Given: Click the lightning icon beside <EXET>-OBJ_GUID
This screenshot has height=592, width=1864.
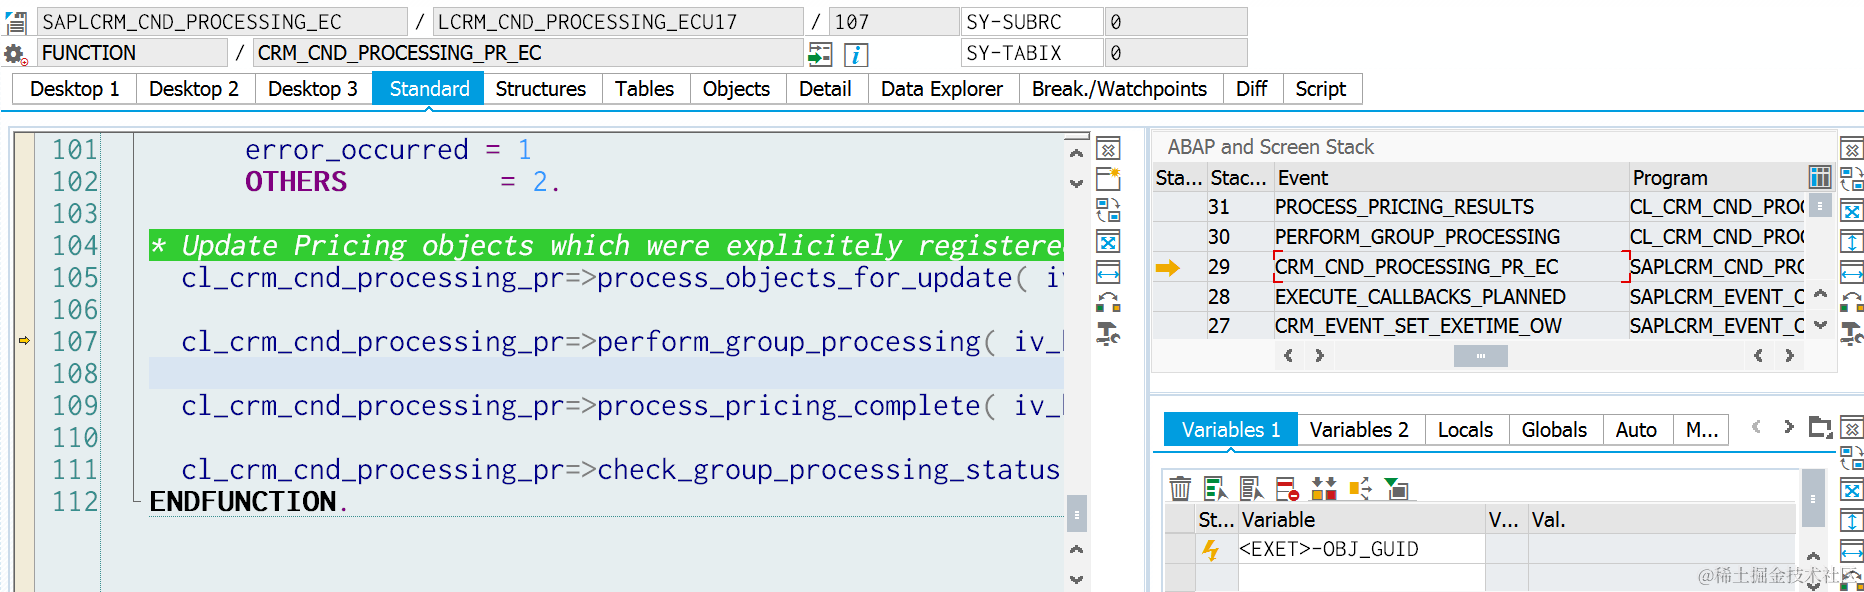Looking at the screenshot, I should (1210, 550).
